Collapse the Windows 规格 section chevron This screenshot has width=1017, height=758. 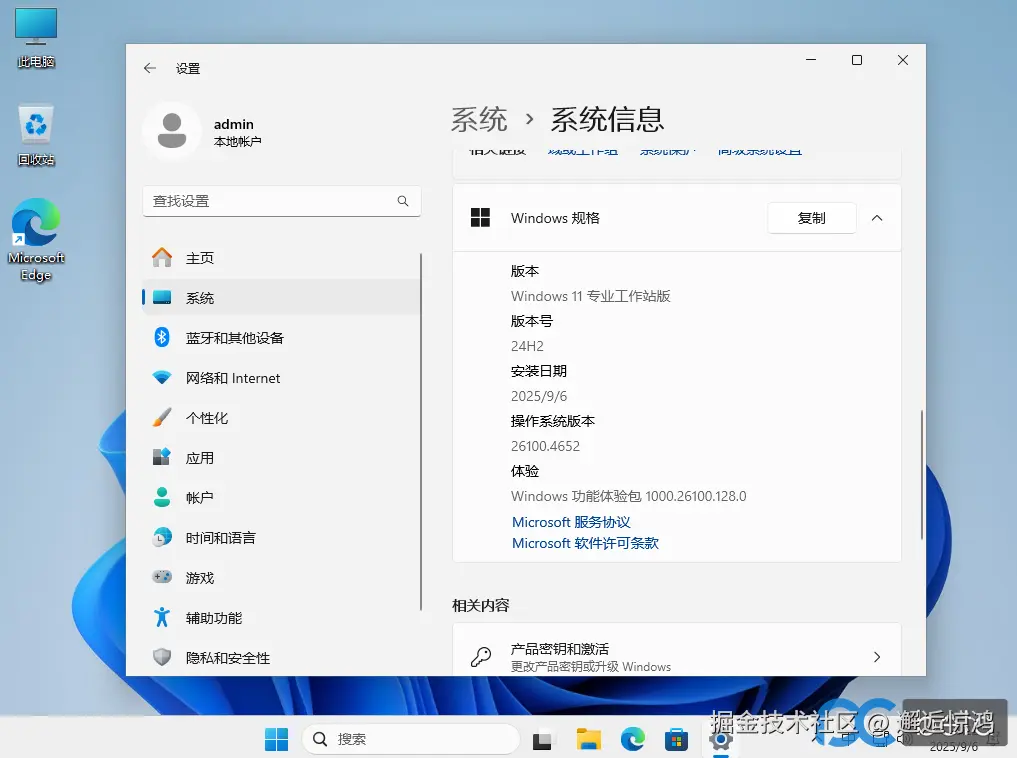(877, 218)
